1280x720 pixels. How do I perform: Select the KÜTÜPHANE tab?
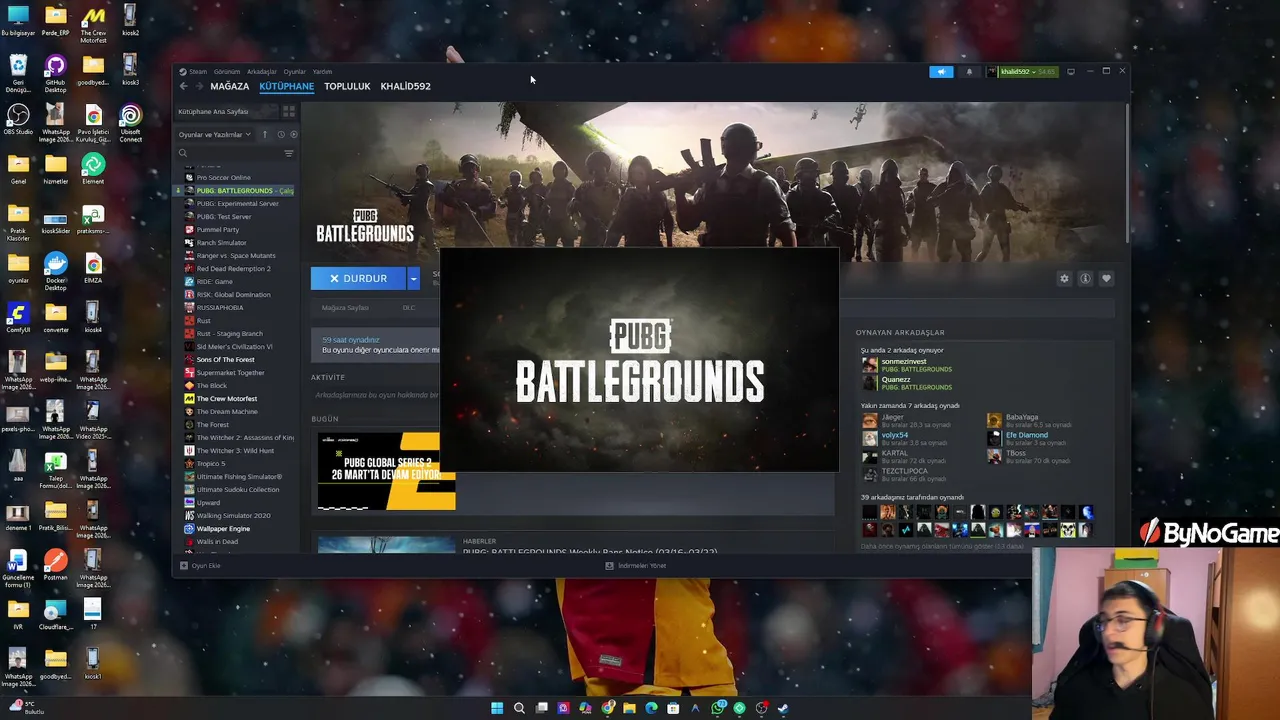point(287,86)
